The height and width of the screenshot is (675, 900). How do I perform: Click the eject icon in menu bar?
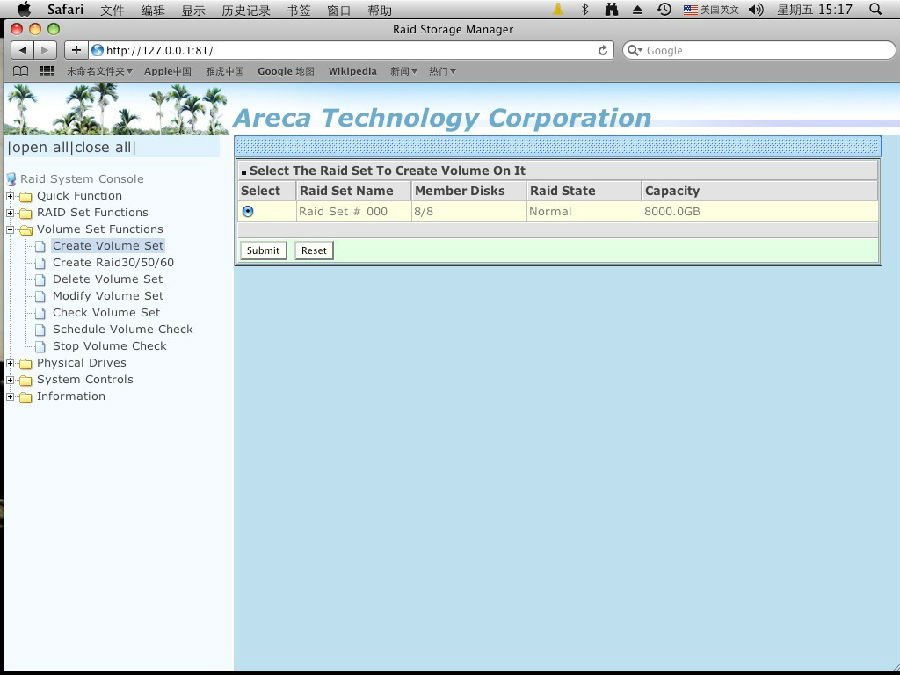click(637, 9)
